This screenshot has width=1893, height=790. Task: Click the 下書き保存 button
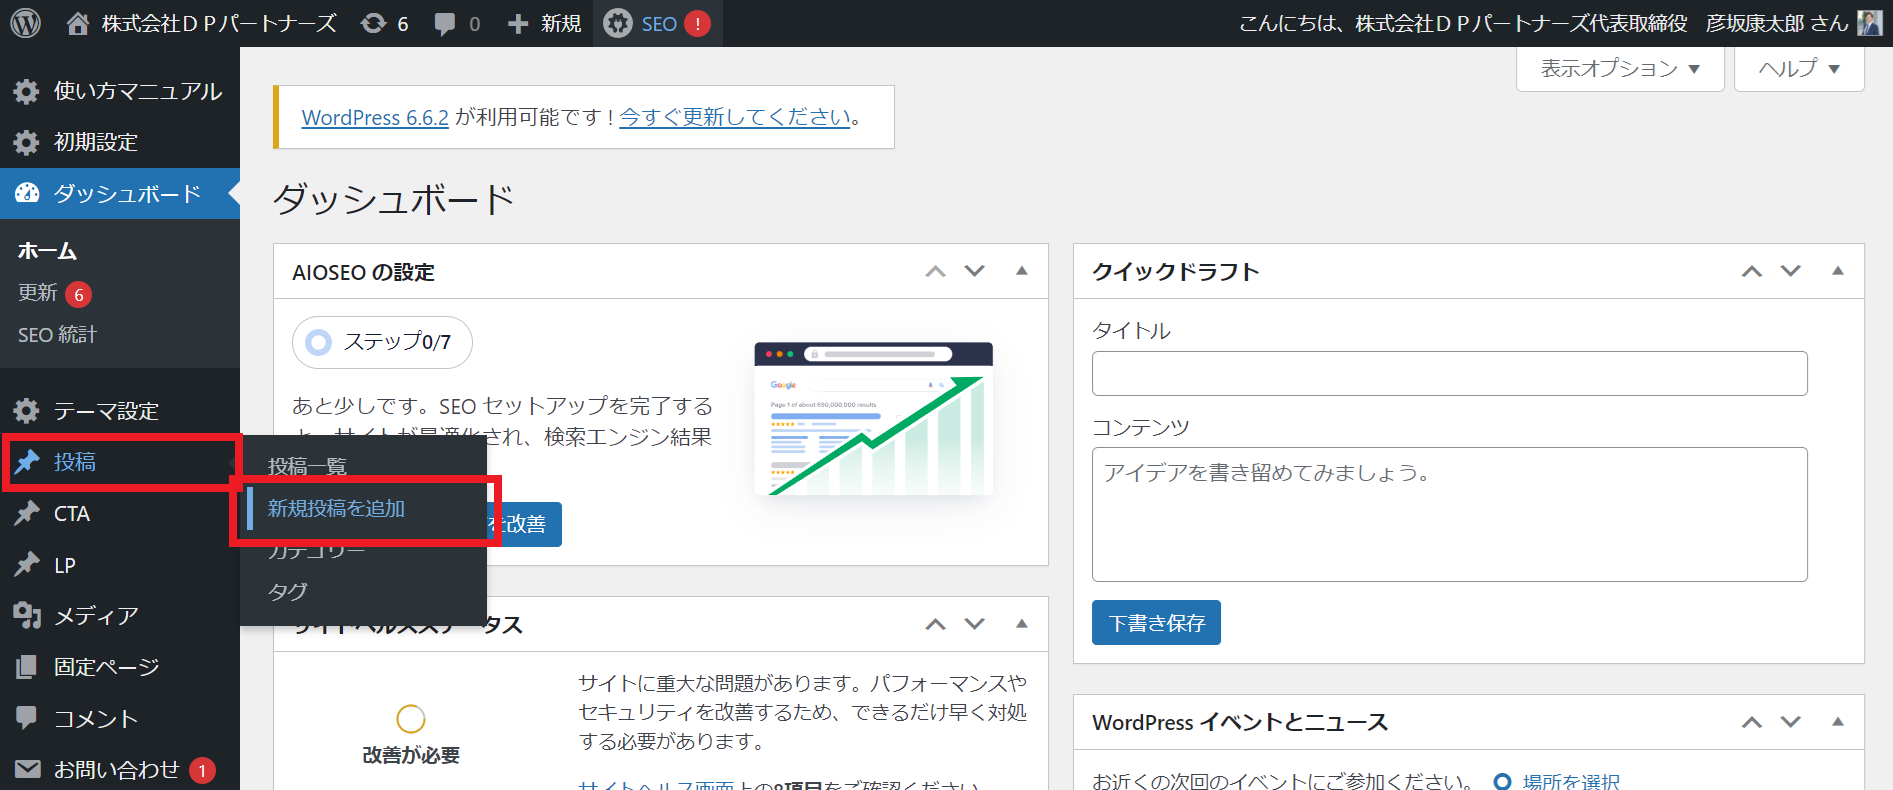point(1156,623)
